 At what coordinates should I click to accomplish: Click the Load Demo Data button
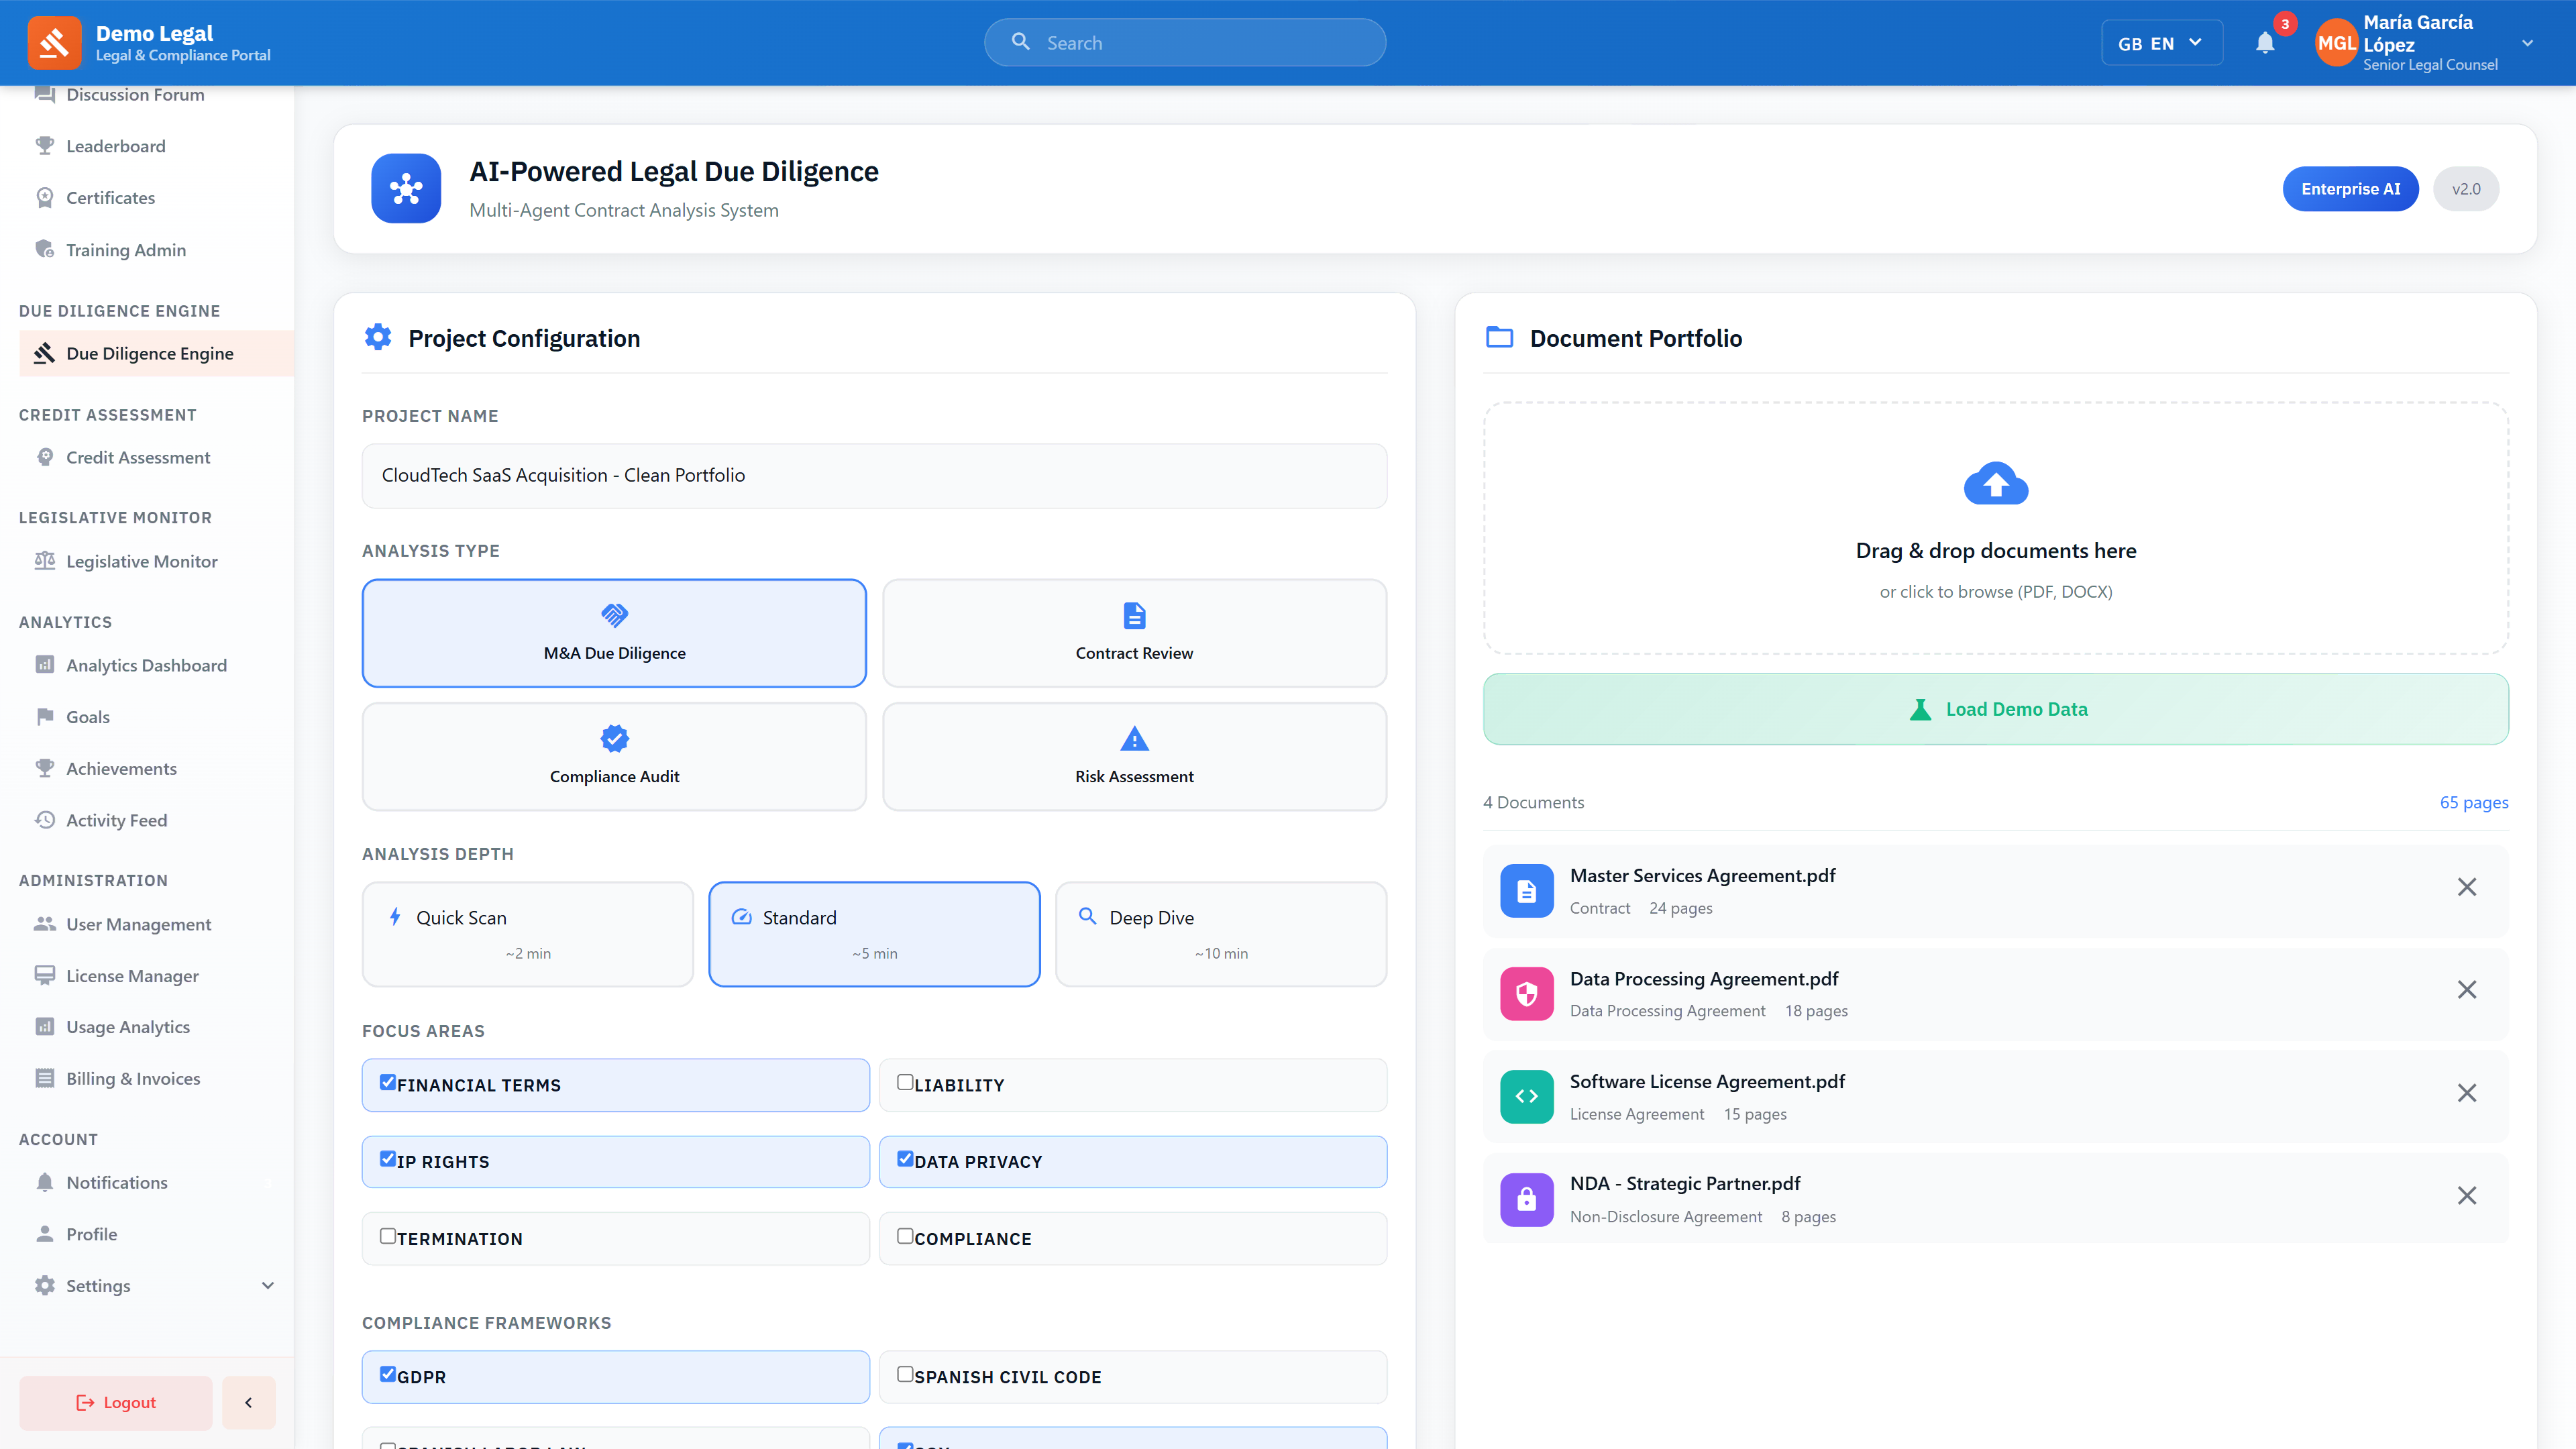pyautogui.click(x=1996, y=708)
